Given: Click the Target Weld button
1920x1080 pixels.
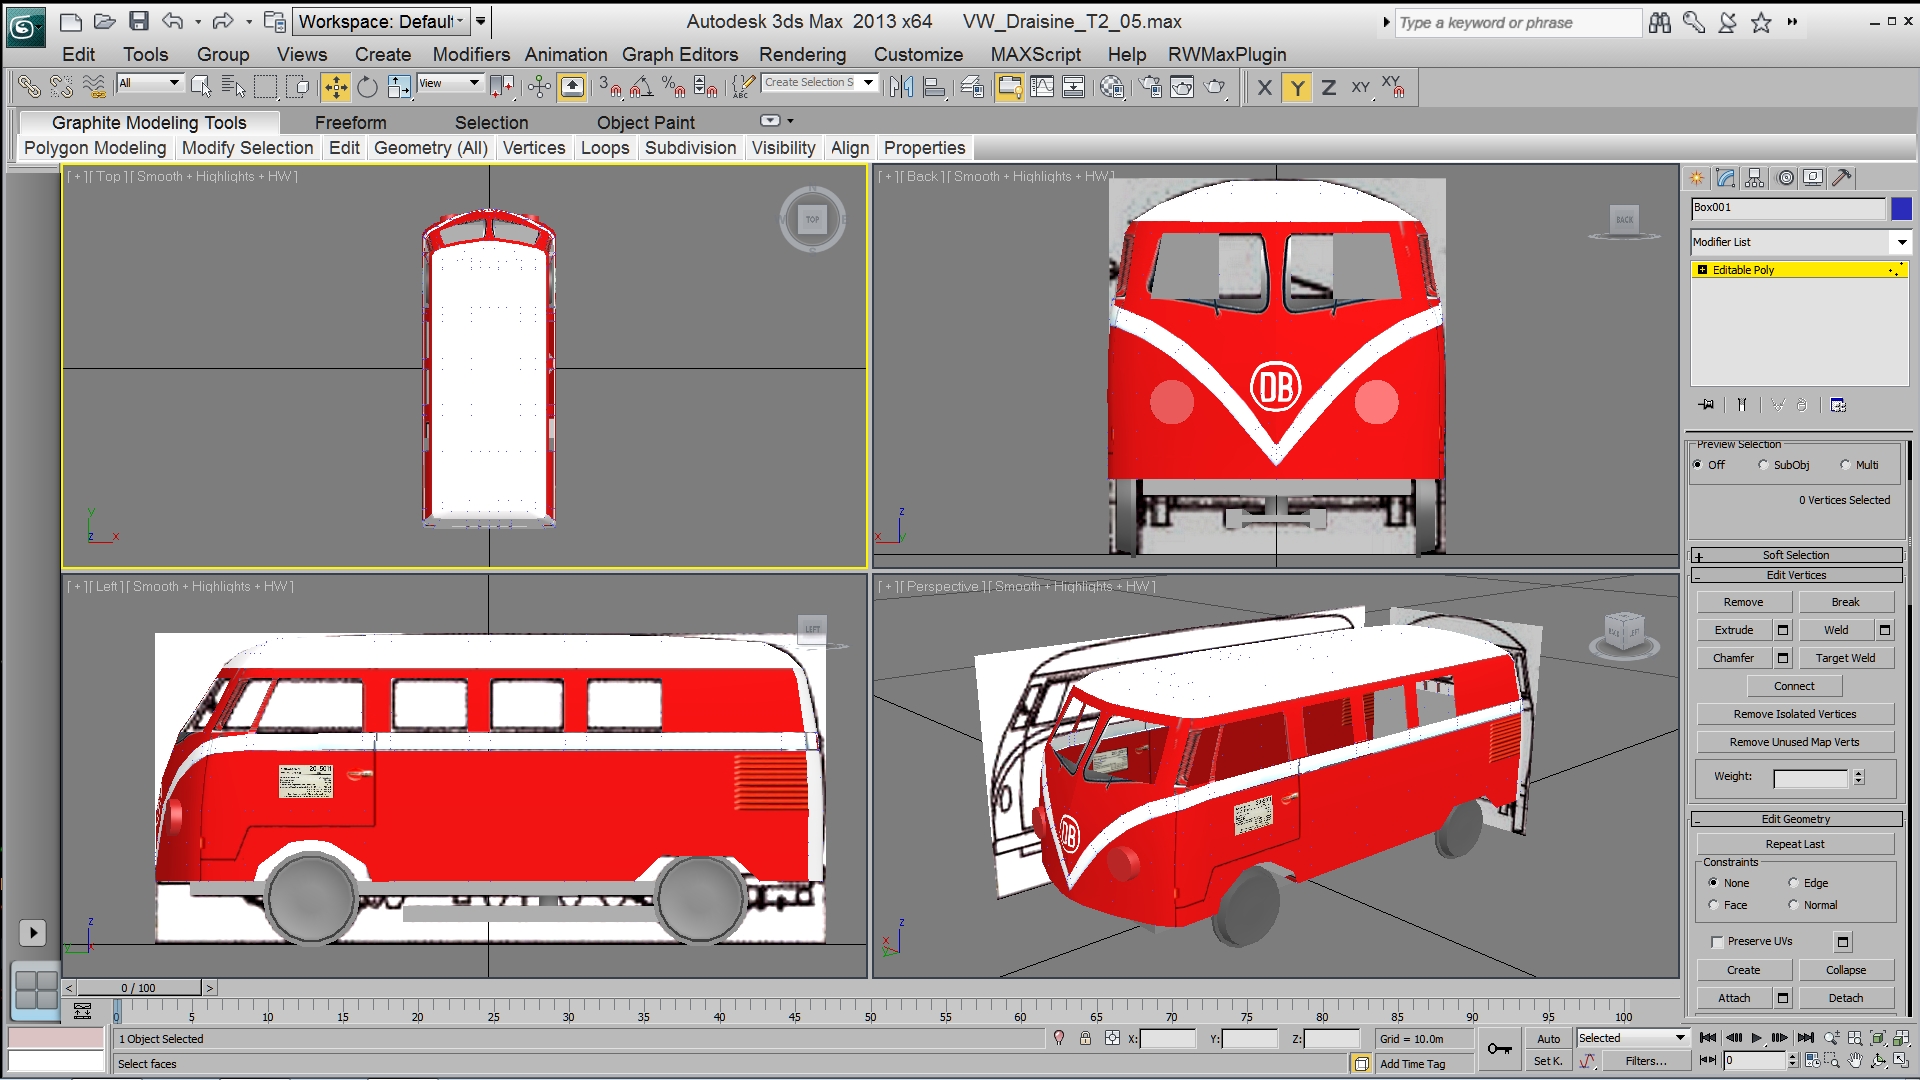Looking at the screenshot, I should (x=1845, y=658).
